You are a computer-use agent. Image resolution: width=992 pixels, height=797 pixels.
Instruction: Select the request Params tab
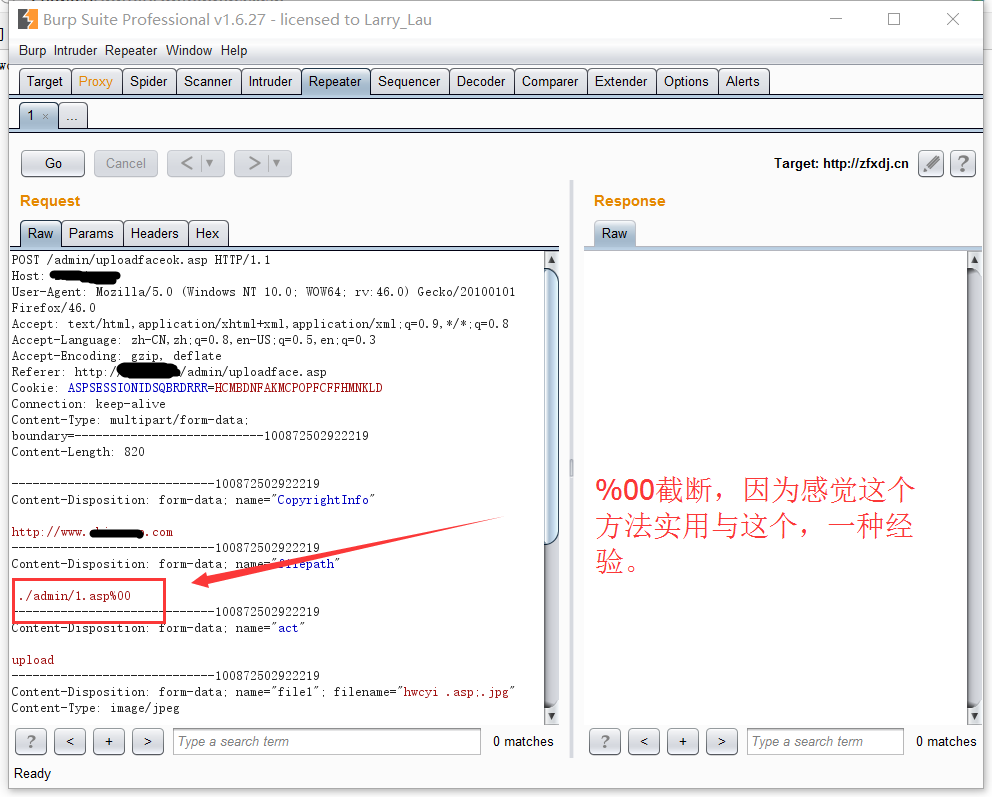pyautogui.click(x=92, y=233)
